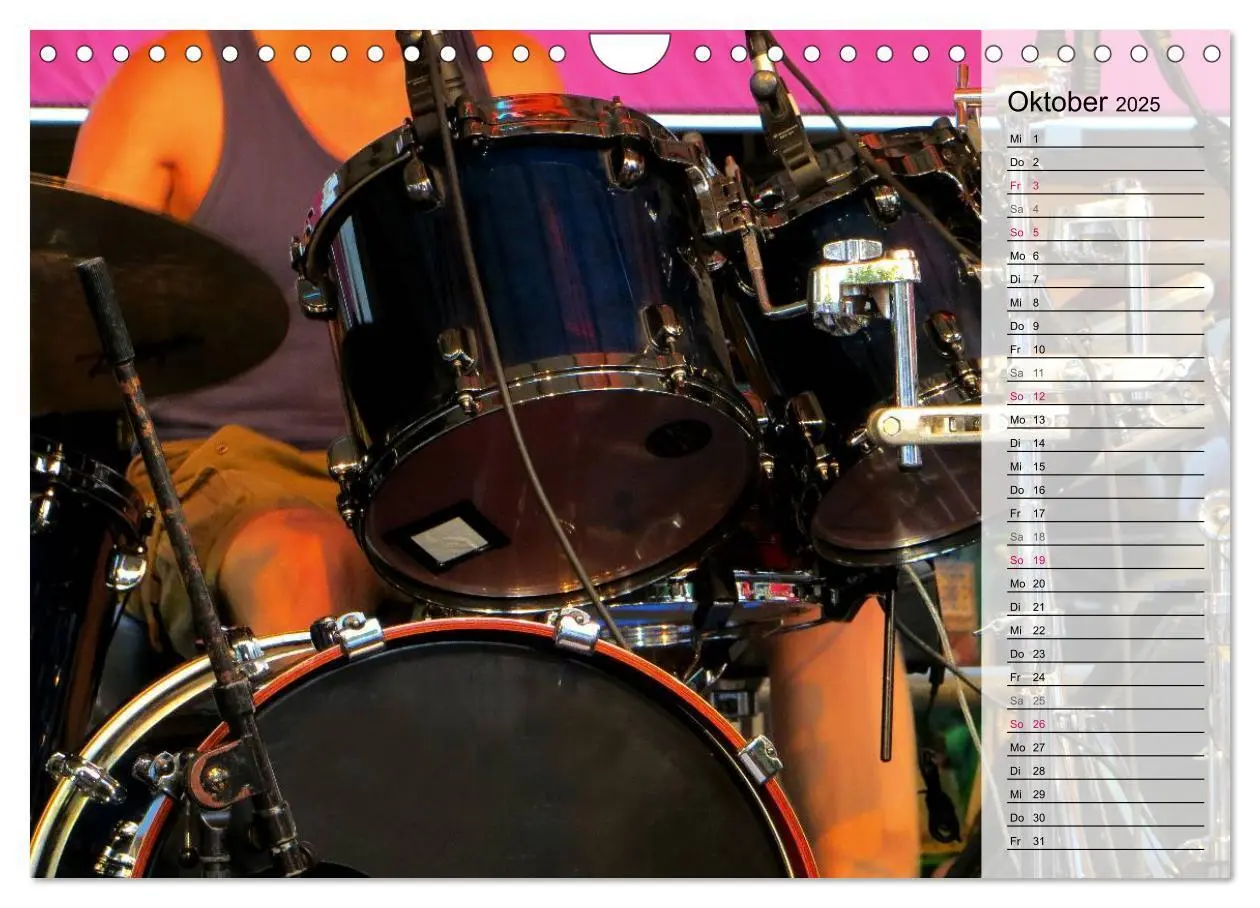
Task: Select the So 26 date row
Action: [x=1105, y=723]
